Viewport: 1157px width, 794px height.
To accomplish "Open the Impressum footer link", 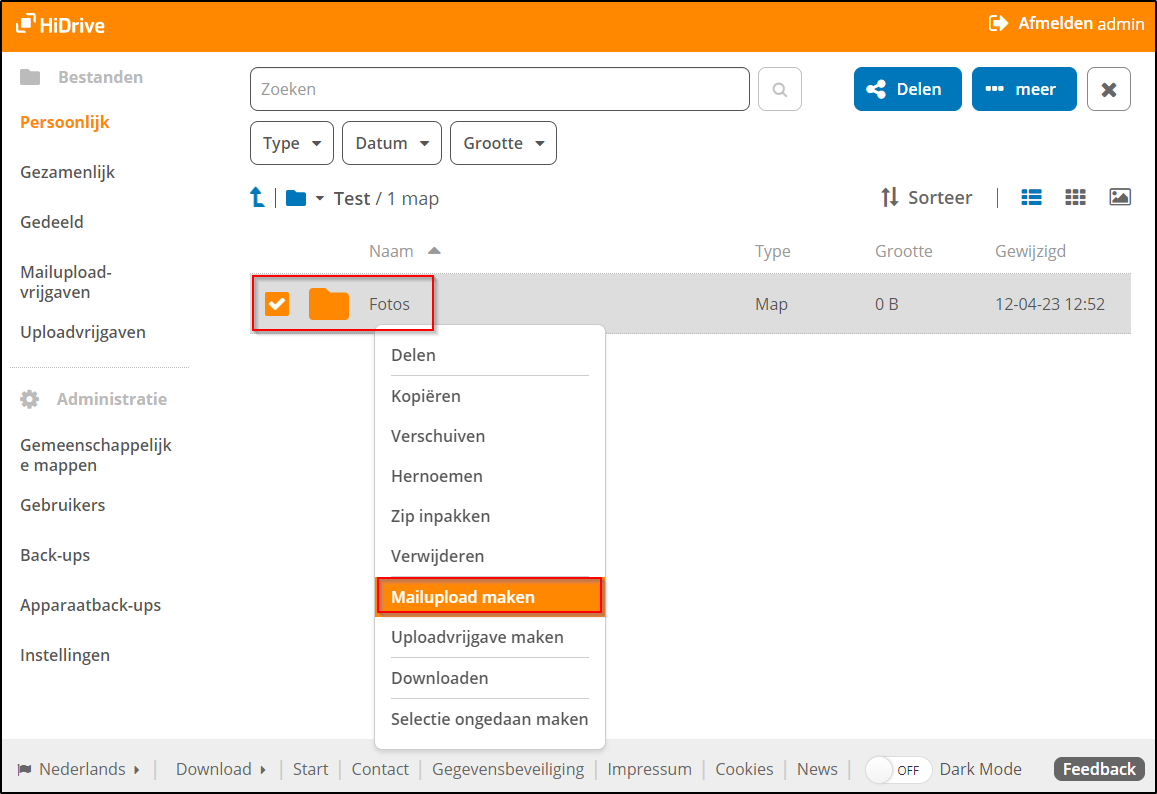I will tap(650, 769).
